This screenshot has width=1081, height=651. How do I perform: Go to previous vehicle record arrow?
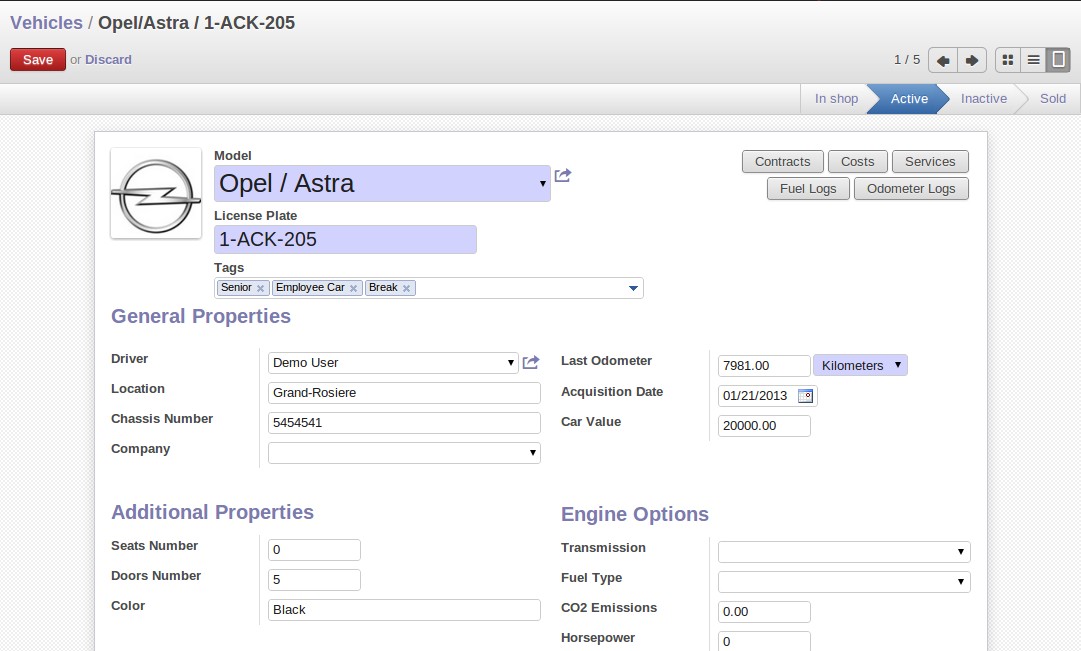pos(943,60)
